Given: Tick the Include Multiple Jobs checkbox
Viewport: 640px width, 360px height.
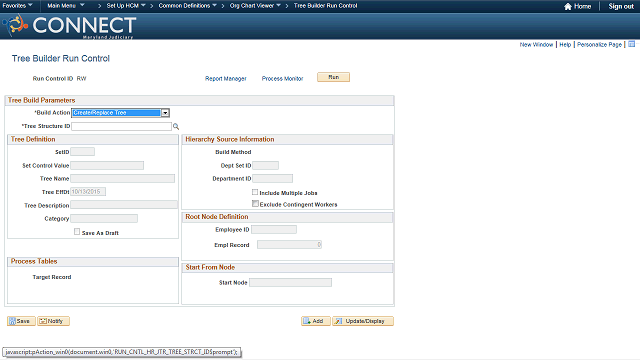Looking at the screenshot, I should point(255,192).
